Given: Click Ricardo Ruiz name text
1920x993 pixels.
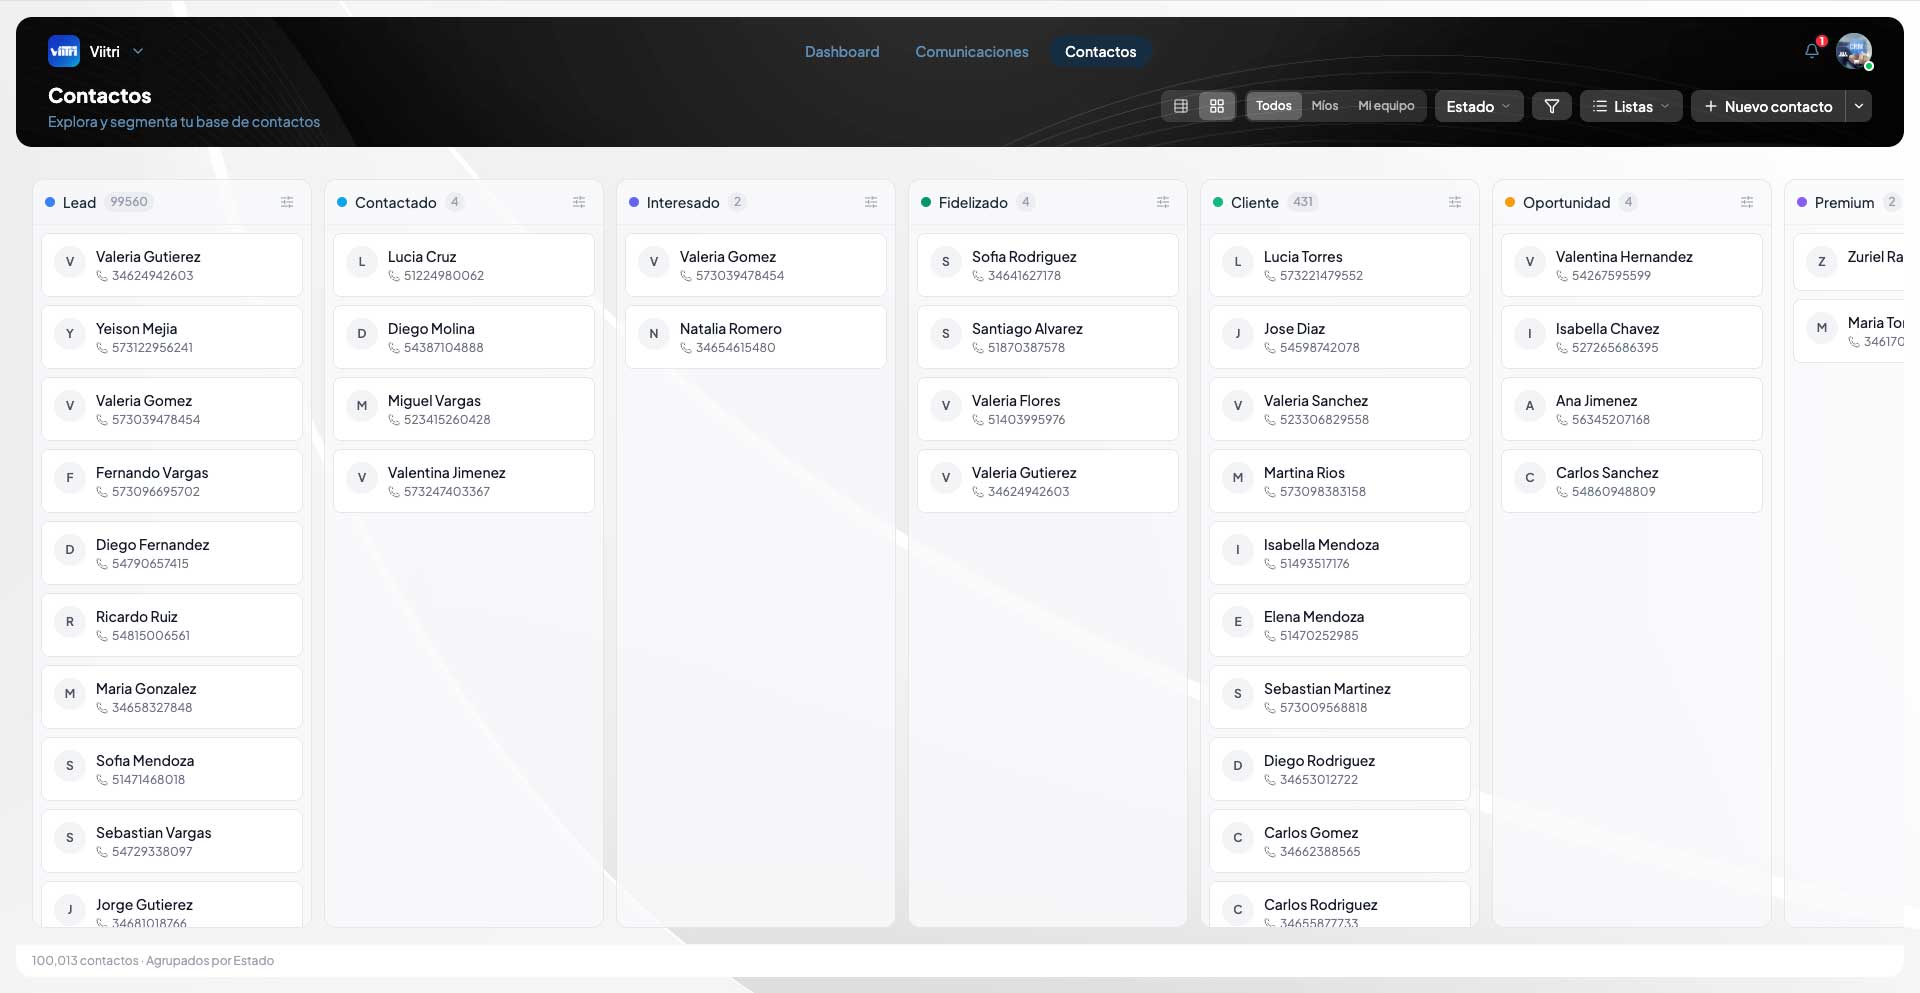Looking at the screenshot, I should tap(137, 617).
